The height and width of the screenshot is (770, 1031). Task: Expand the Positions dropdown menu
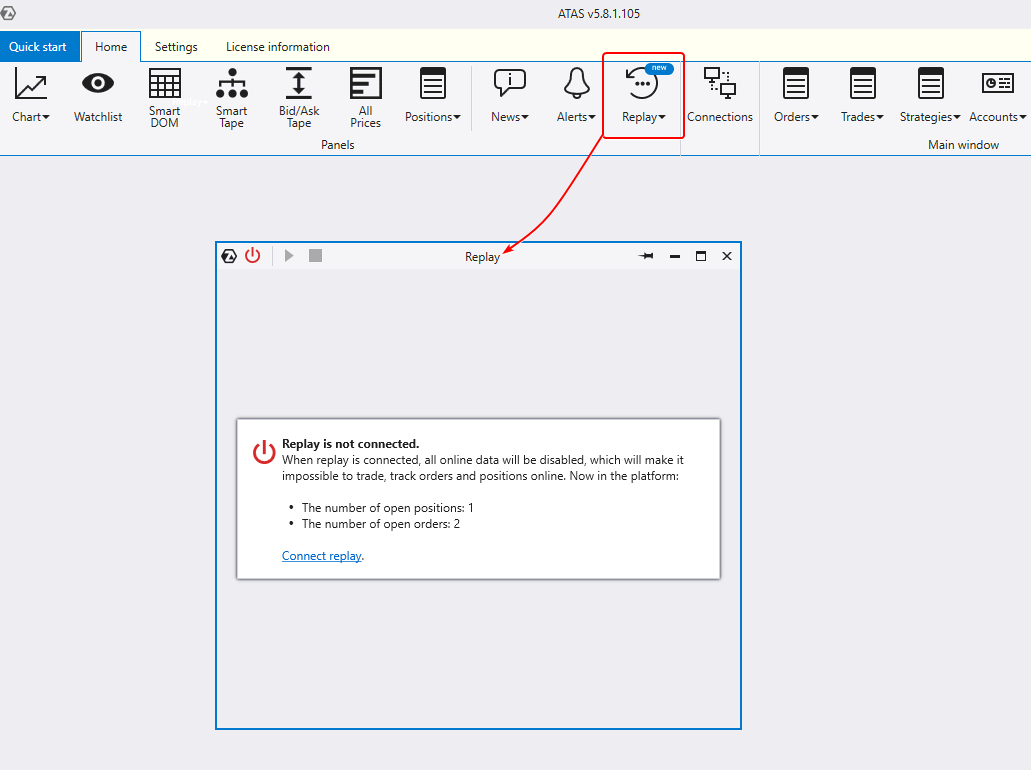point(432,97)
